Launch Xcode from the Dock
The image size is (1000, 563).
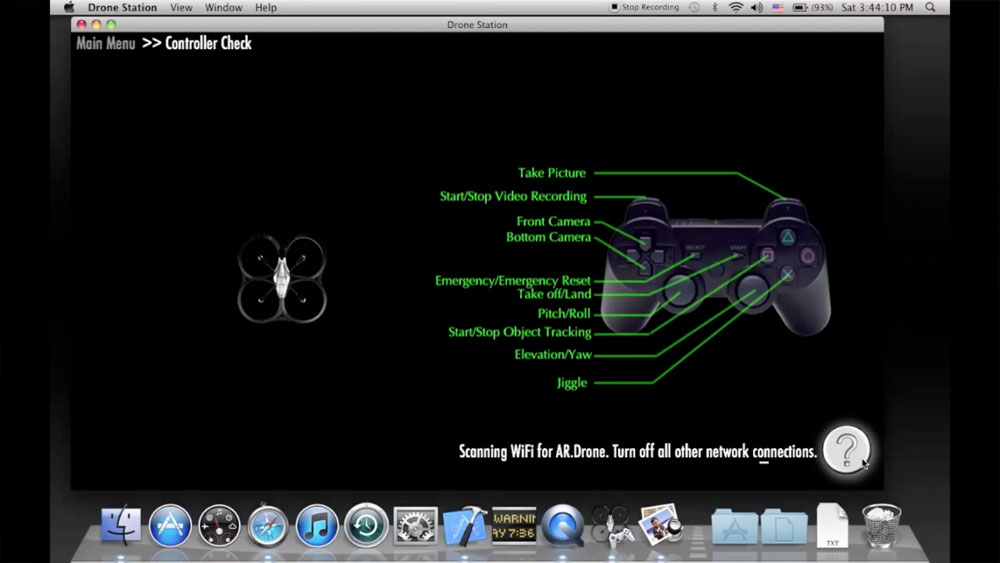click(x=465, y=525)
